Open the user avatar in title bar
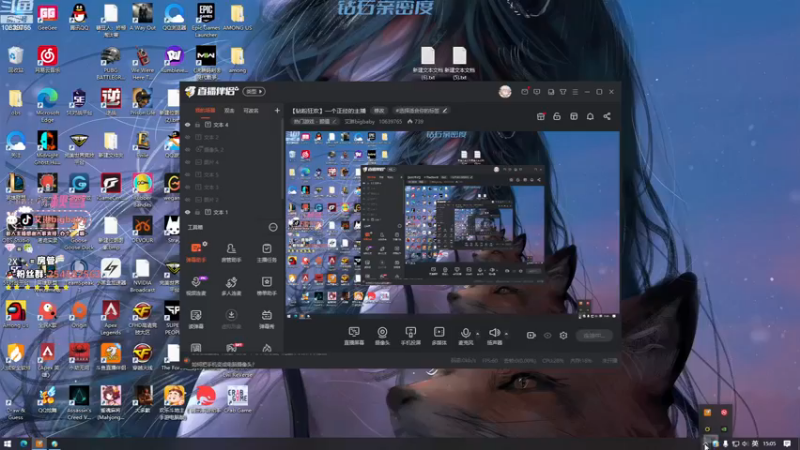This screenshot has width=800, height=450. [505, 91]
